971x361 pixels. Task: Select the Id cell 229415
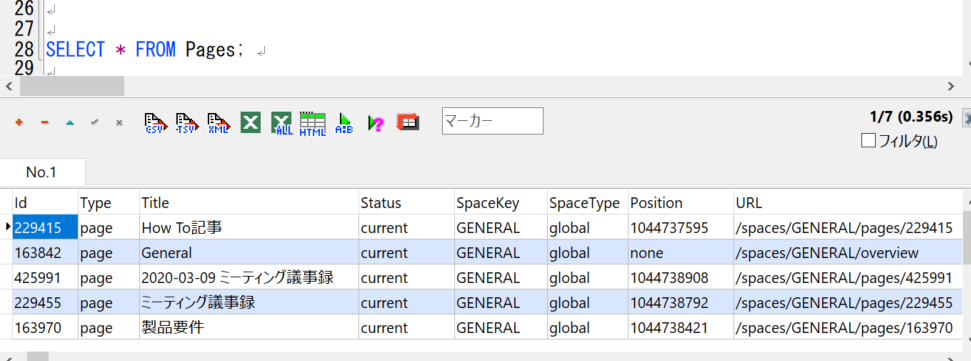pos(45,227)
